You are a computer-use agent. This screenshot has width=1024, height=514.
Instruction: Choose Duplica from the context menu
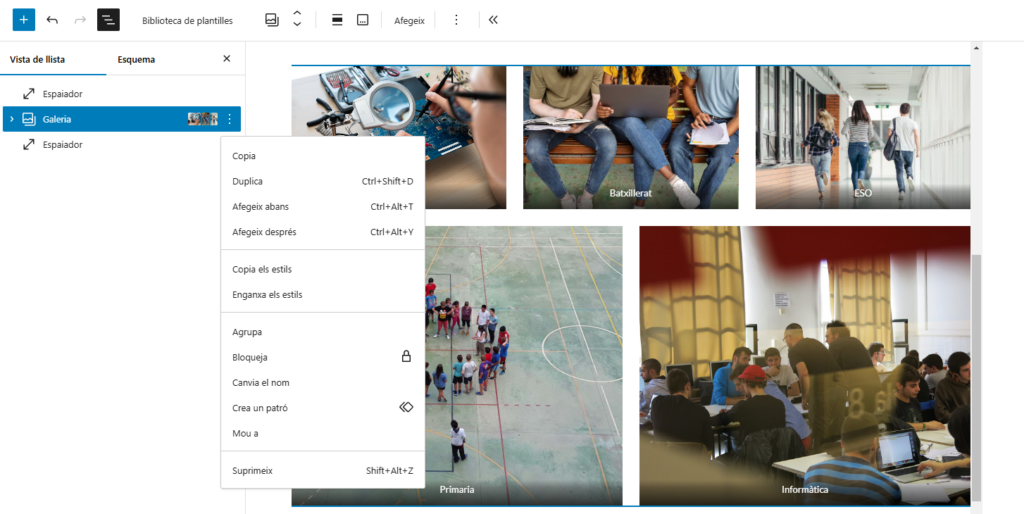(x=248, y=181)
